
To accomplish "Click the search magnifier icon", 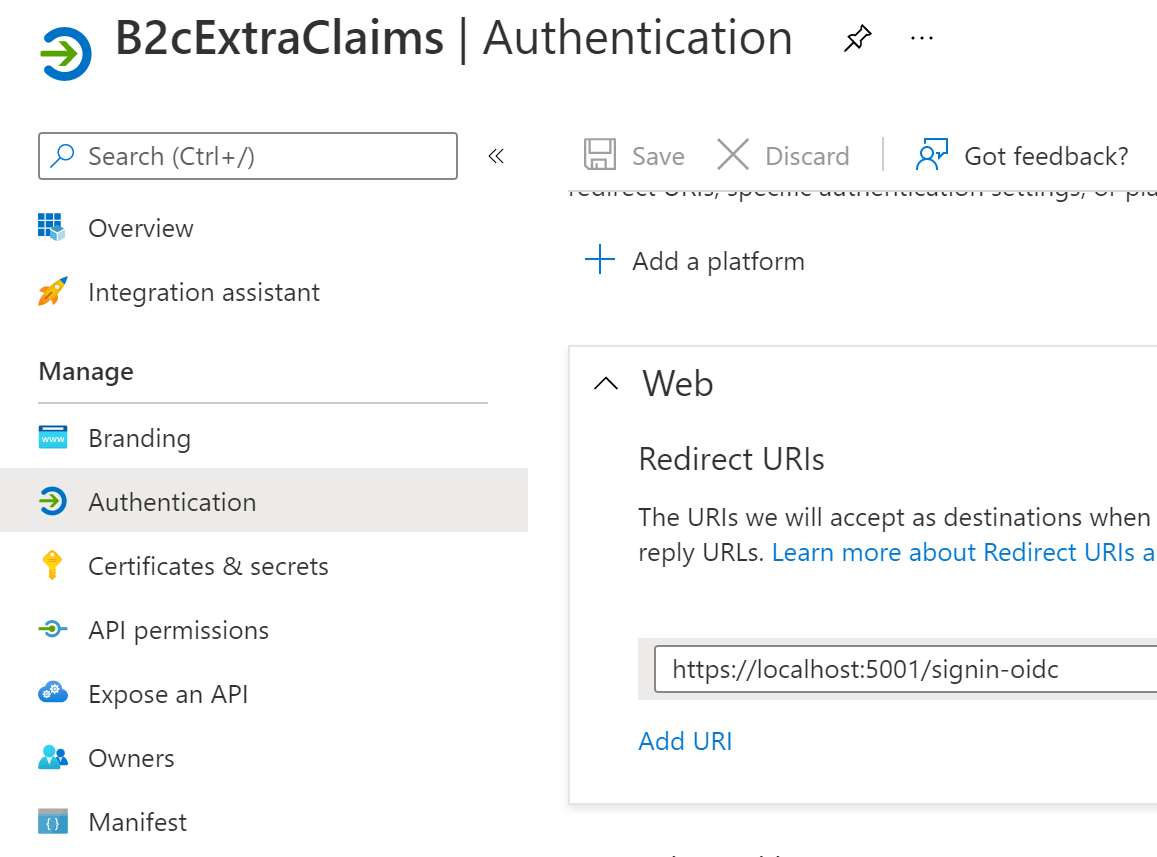I will (62, 156).
